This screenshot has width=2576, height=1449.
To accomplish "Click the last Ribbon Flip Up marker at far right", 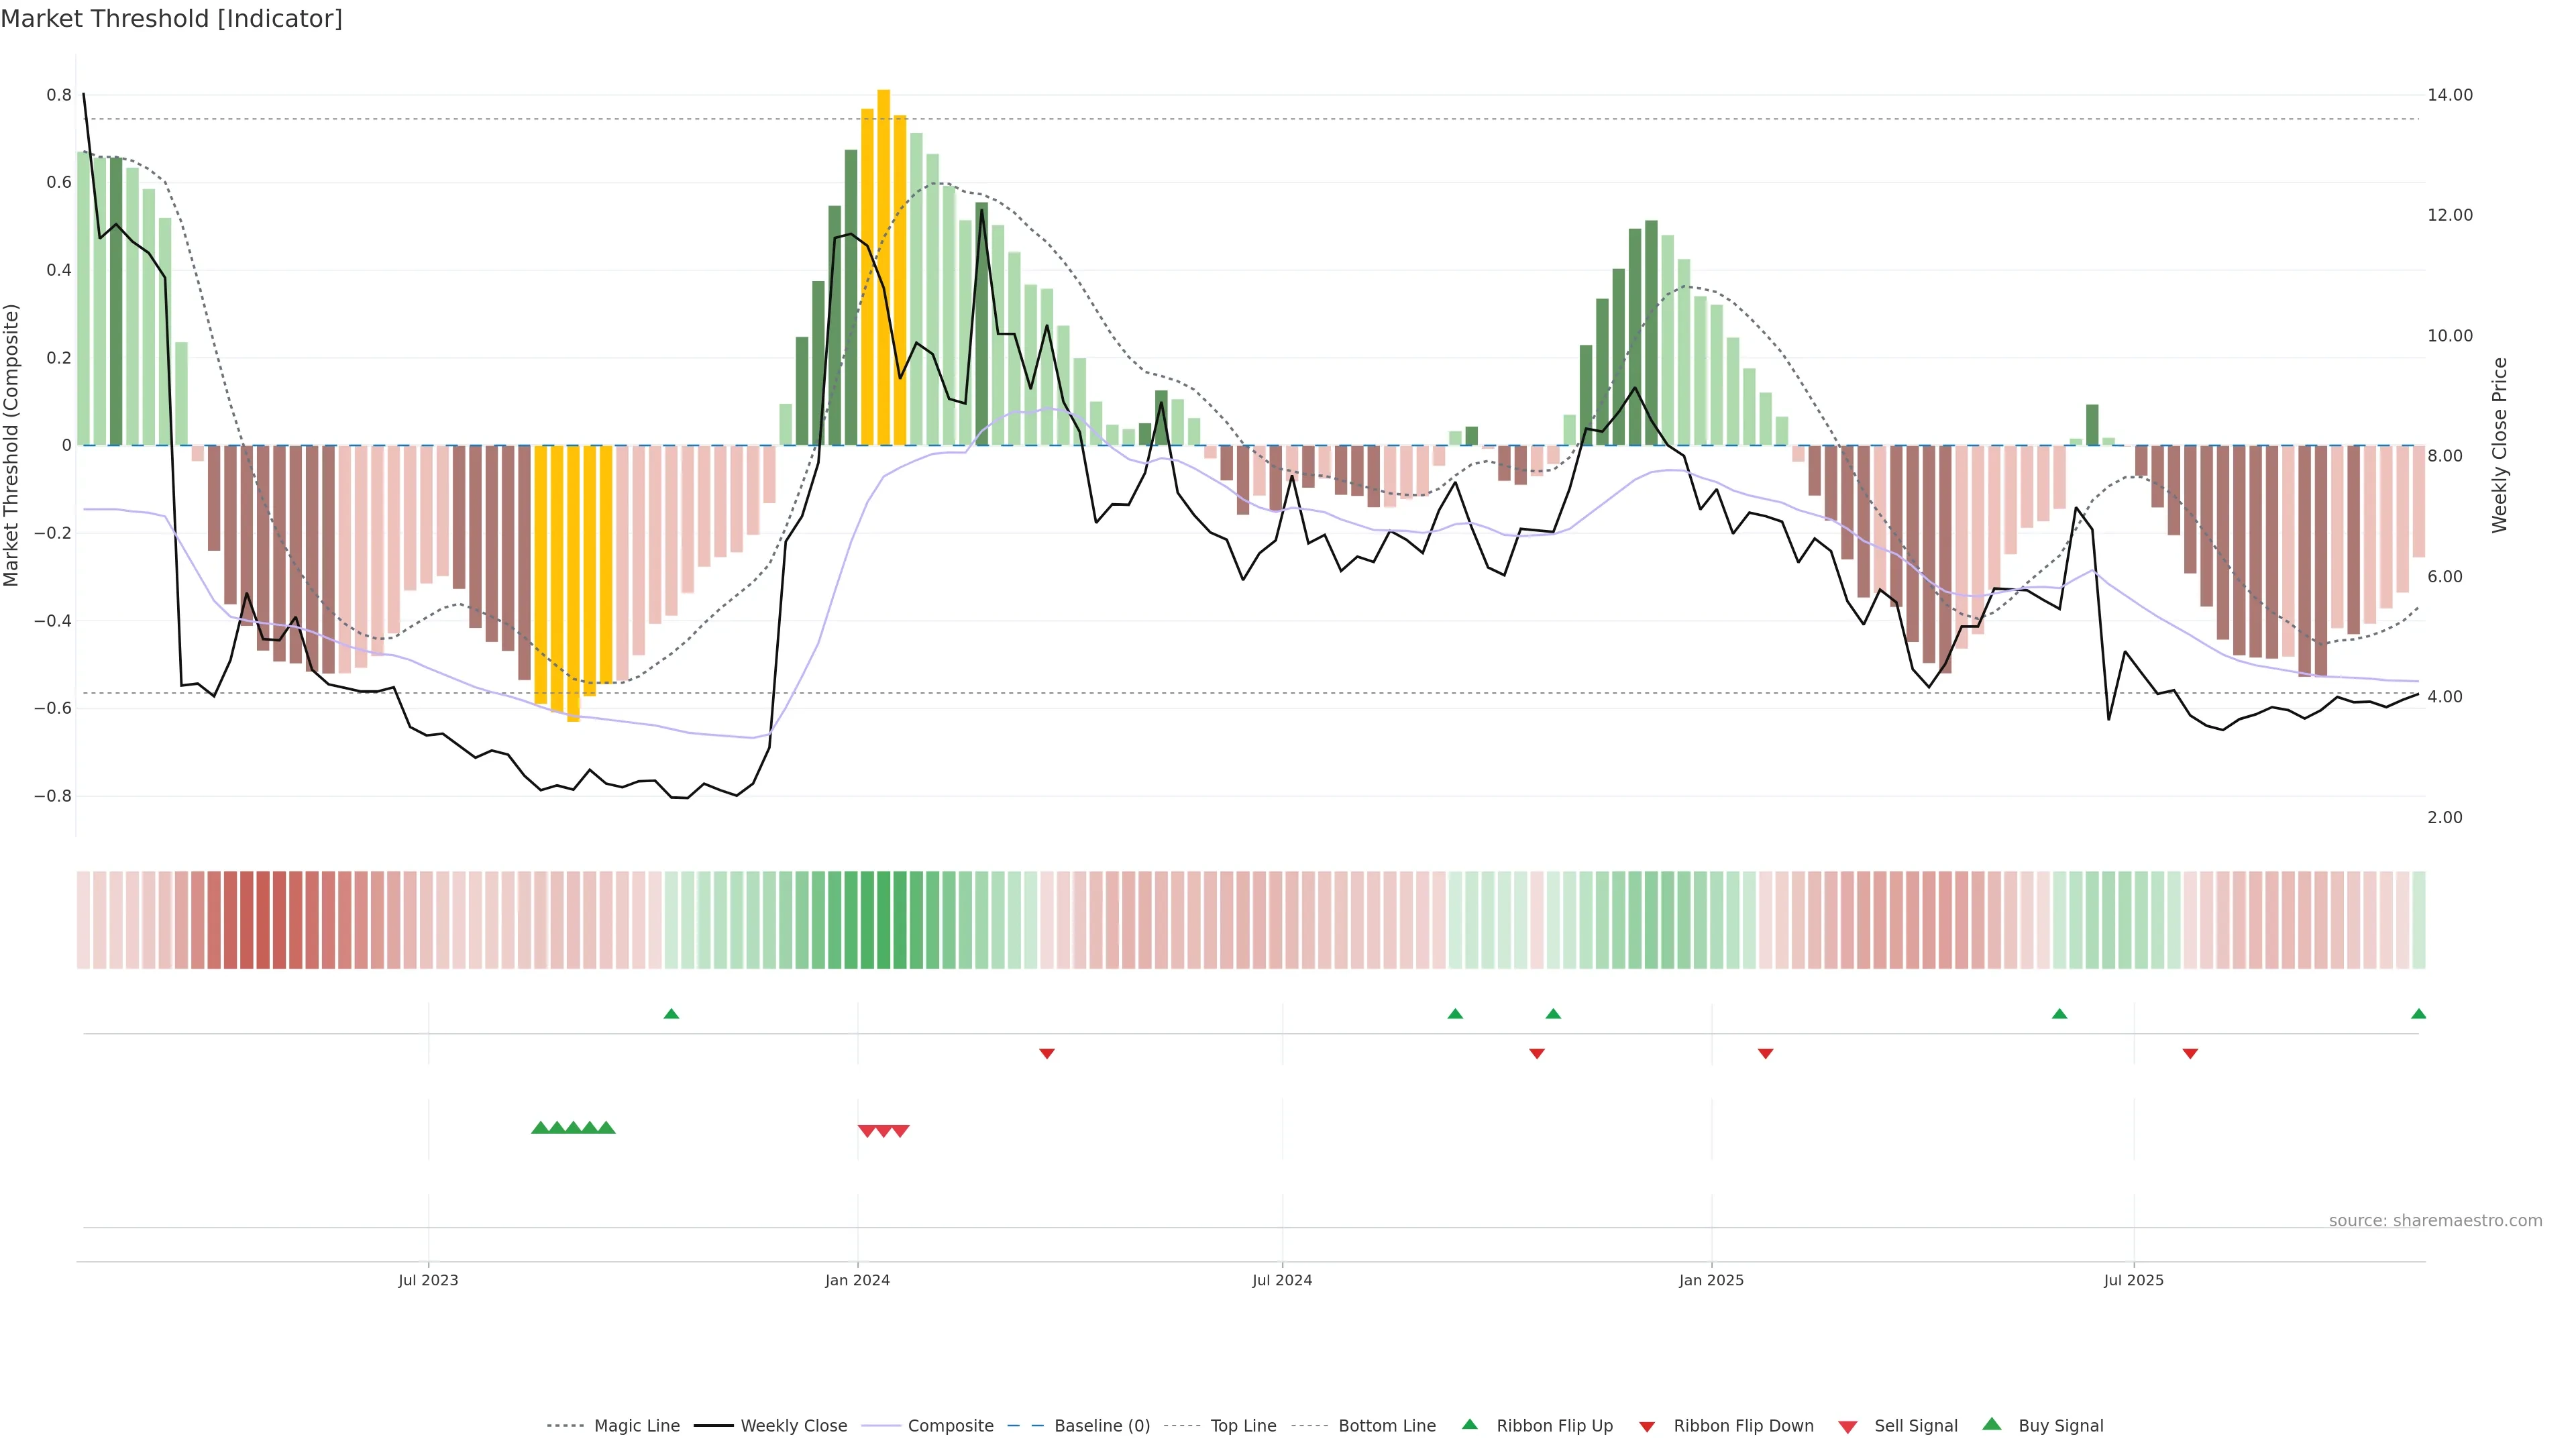I will [2418, 1014].
